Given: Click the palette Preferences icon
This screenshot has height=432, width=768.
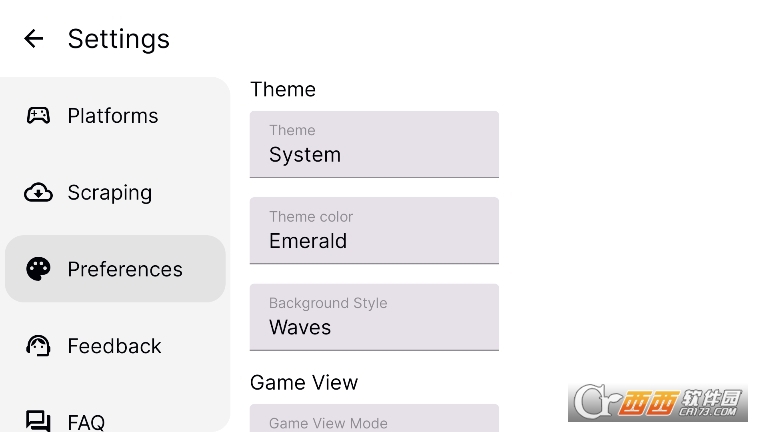Looking at the screenshot, I should (38, 269).
